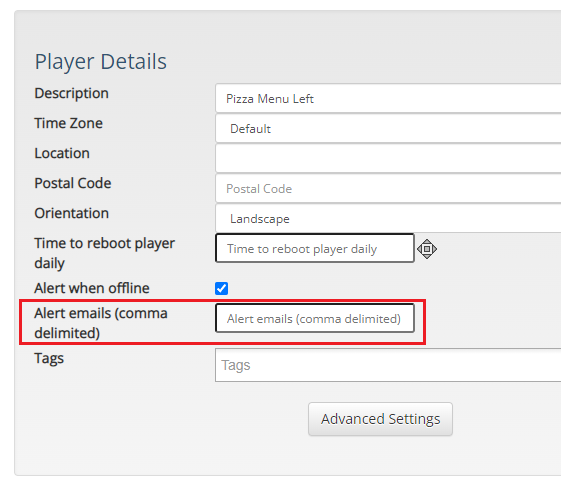
Task: Select the Postal Code input field
Action: 388,189
